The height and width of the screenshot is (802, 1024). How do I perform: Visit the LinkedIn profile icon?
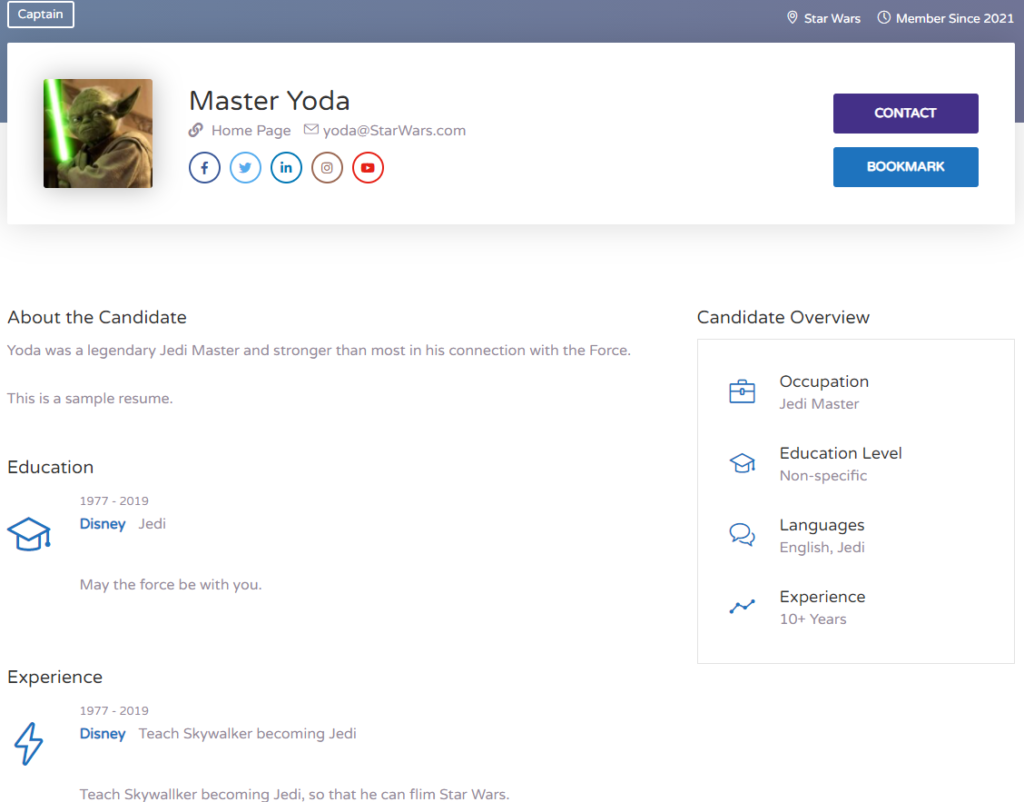(x=286, y=168)
